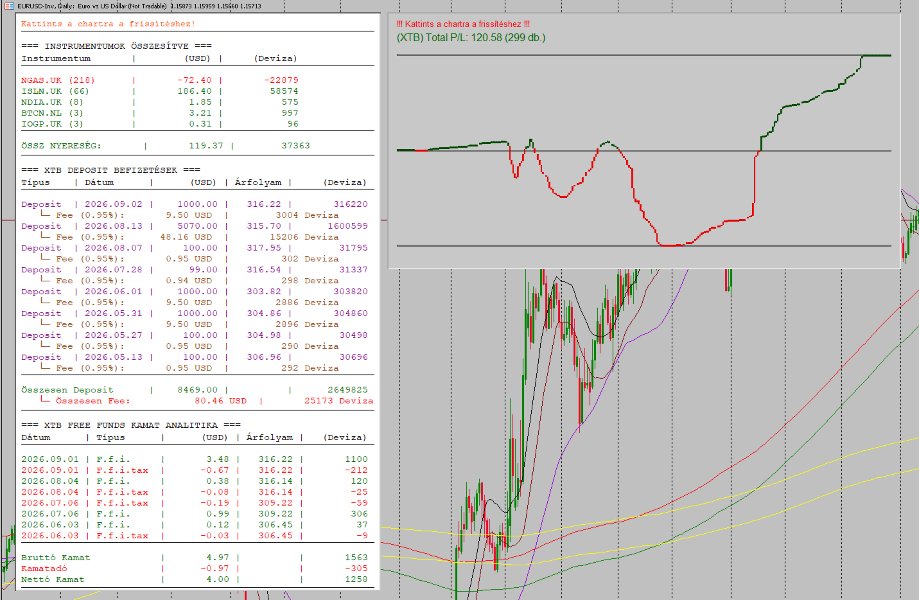Click the EURUSD-Inv Daily chart title text

point(139,6)
